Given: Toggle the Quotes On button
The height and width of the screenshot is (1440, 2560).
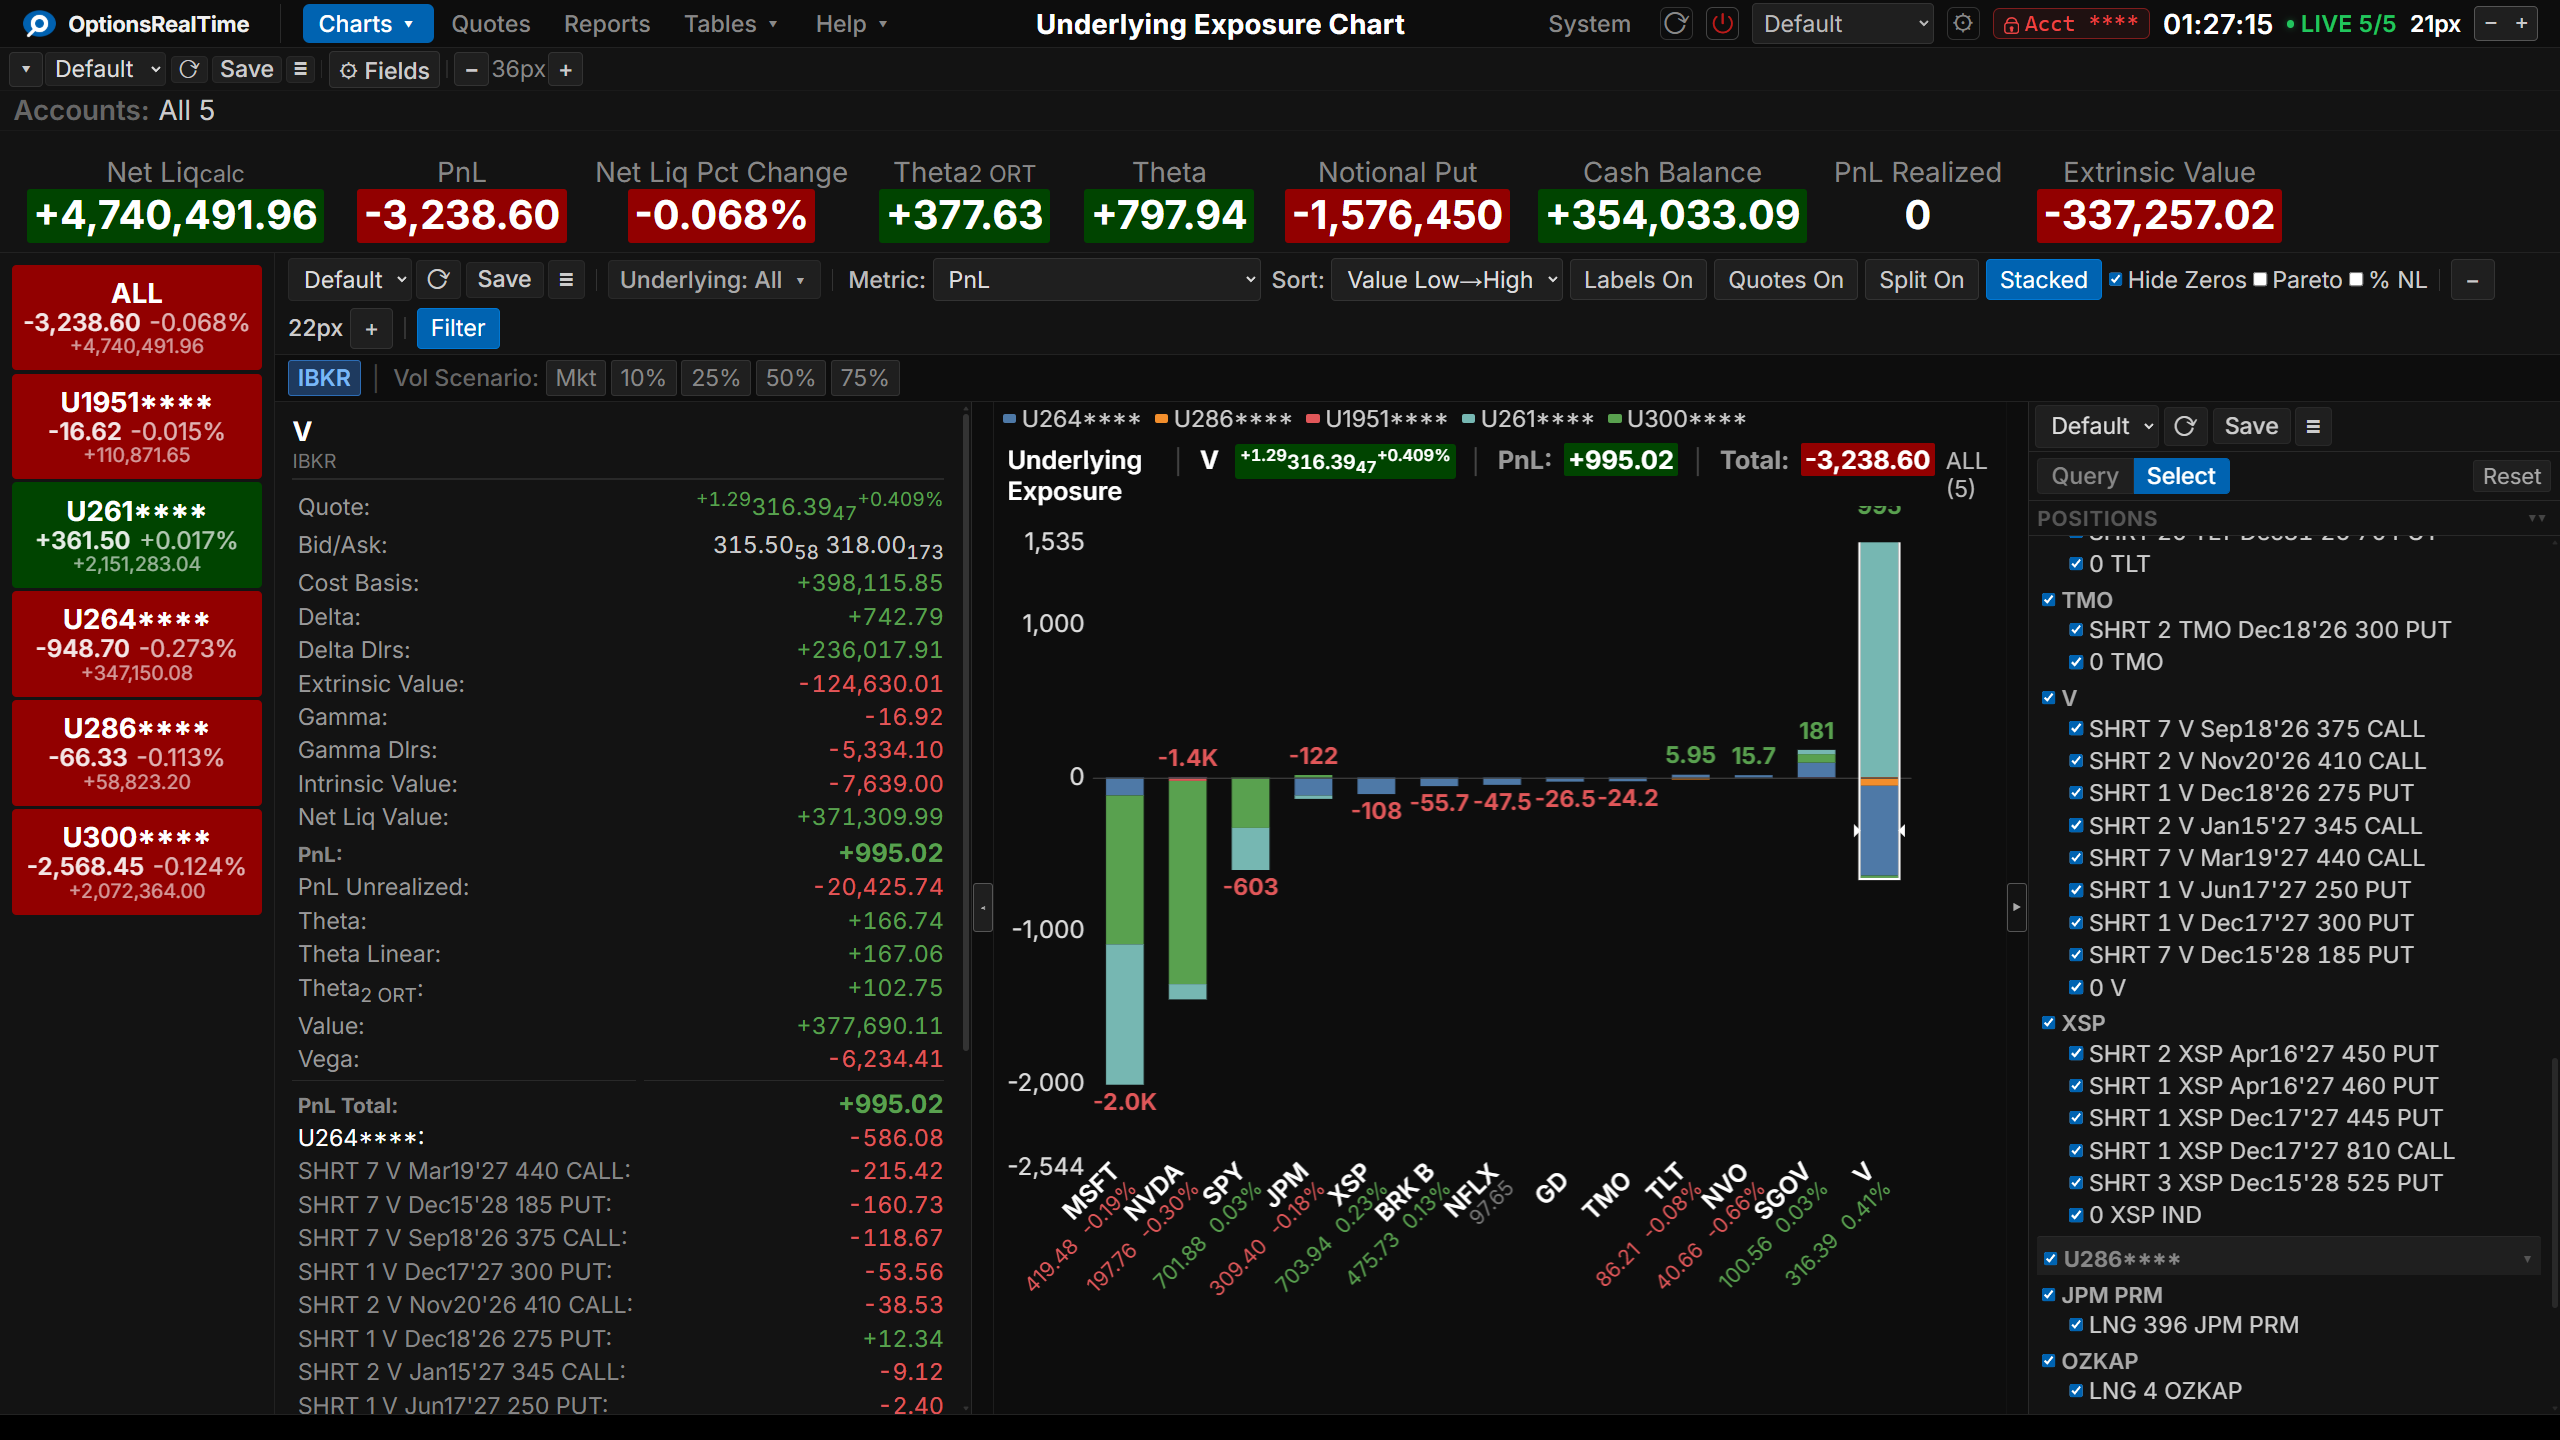Looking at the screenshot, I should tap(1786, 280).
